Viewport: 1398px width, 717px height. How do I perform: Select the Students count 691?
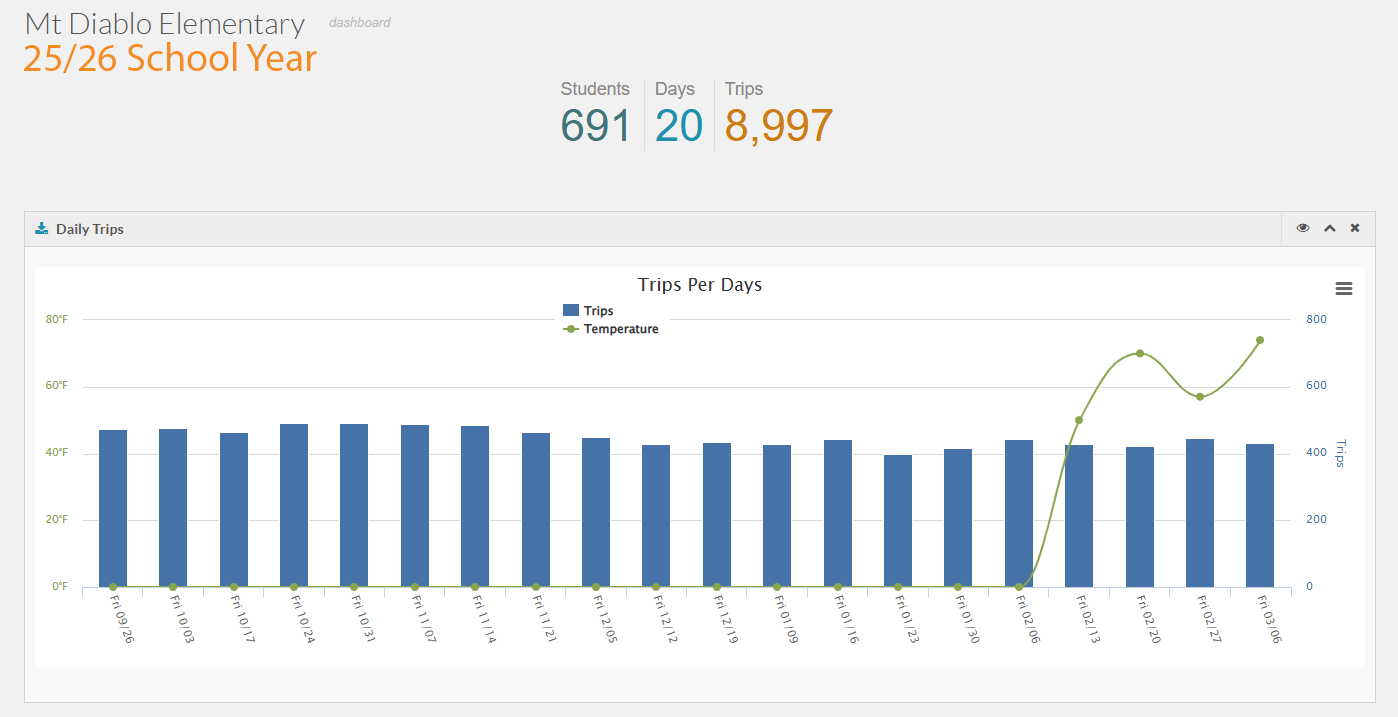click(596, 127)
